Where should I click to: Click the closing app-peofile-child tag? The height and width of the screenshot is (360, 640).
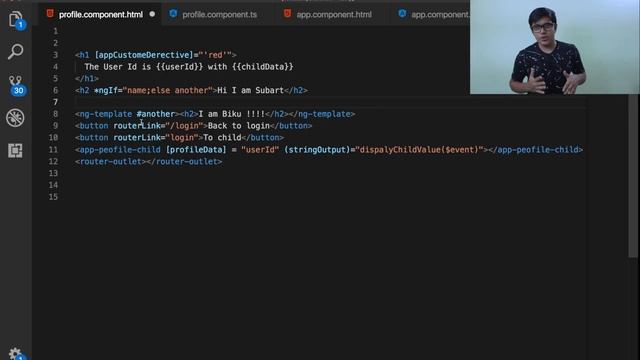coord(536,150)
